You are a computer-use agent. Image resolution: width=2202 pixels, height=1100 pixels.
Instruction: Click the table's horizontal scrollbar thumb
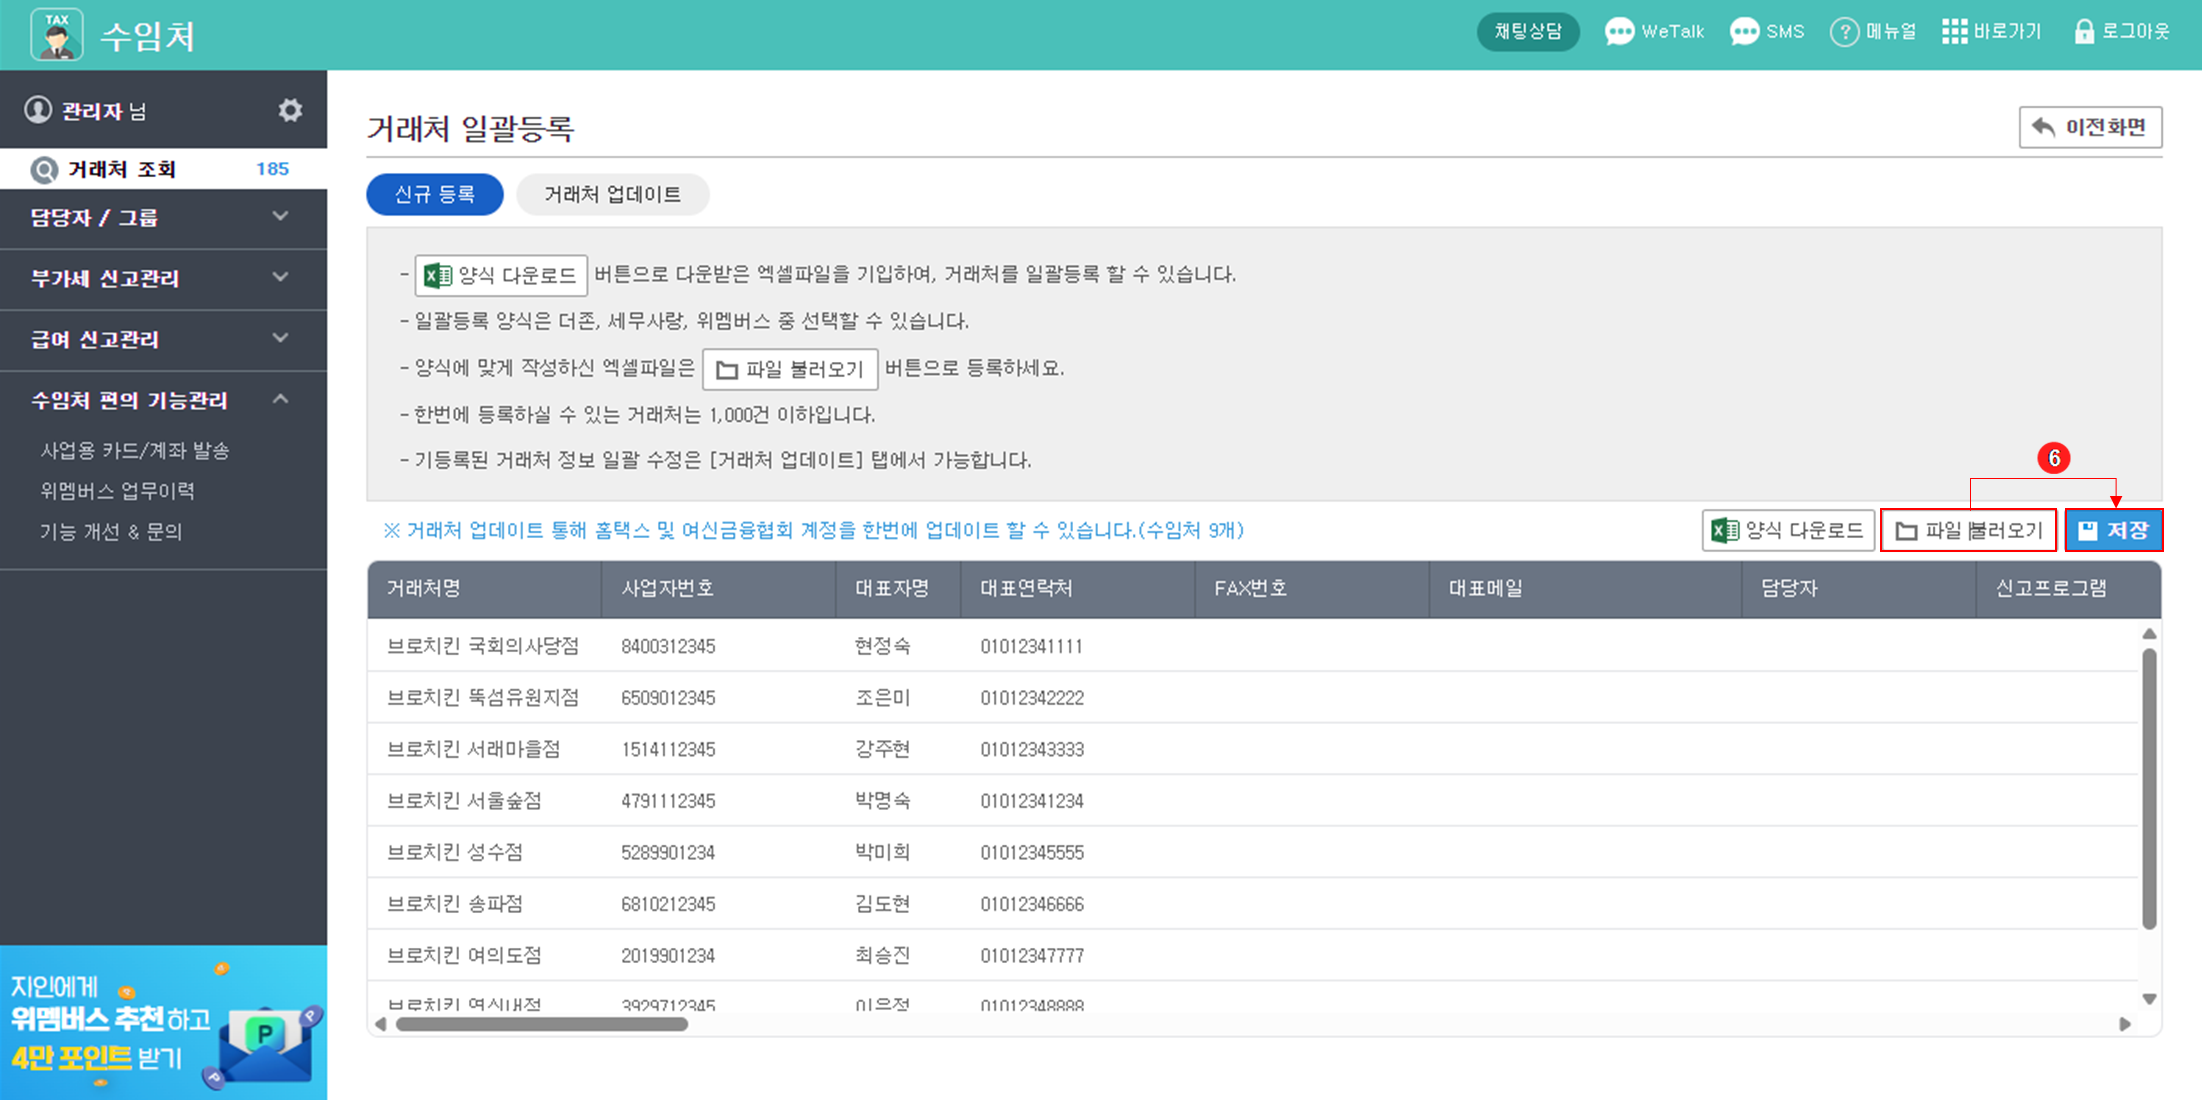[541, 1024]
